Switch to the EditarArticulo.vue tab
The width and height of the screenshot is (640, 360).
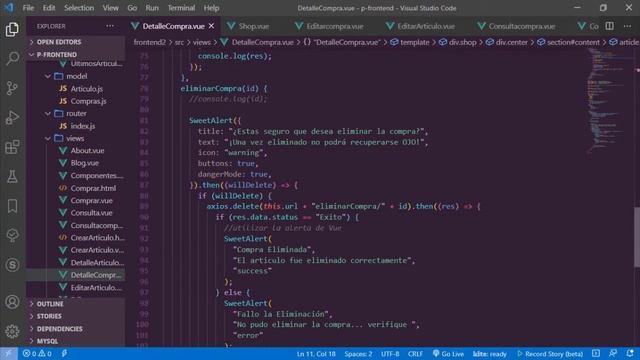pyautogui.click(x=426, y=26)
